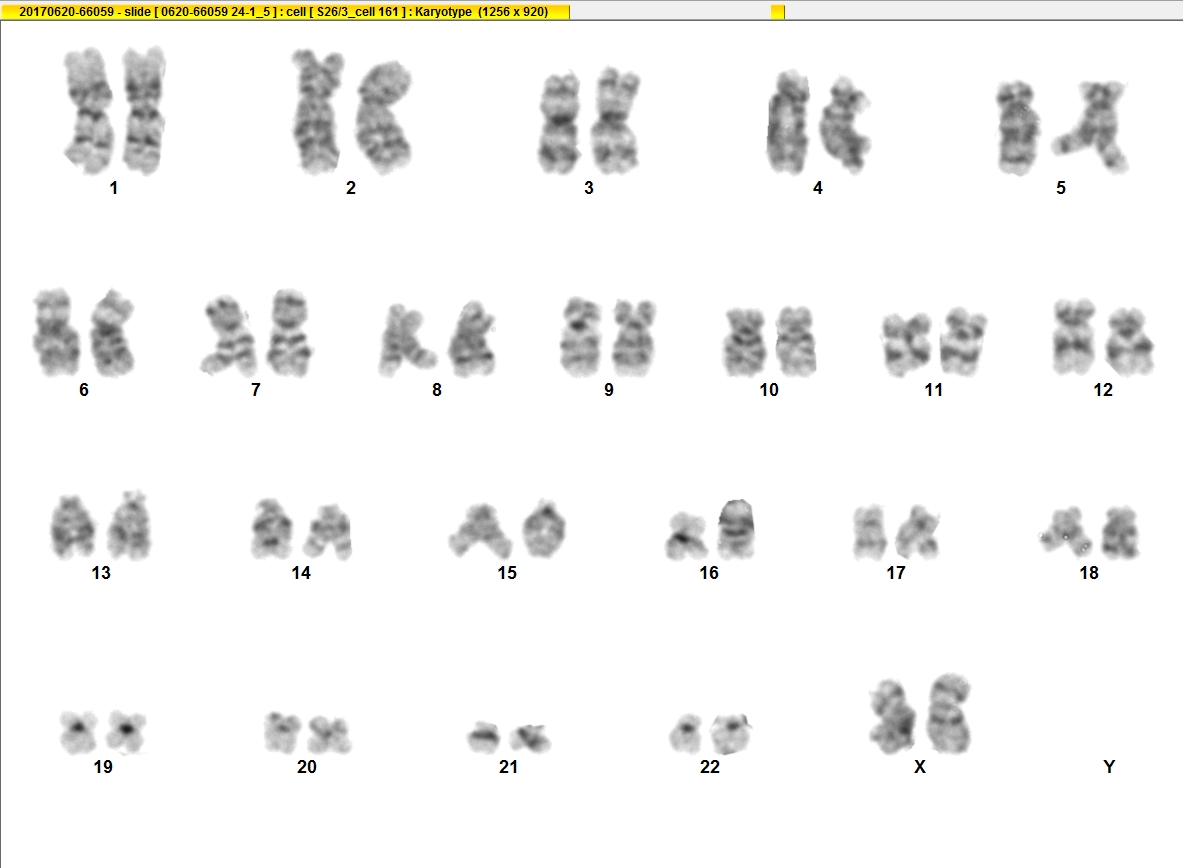
Task: Click the chromosome label "3"
Action: click(588, 188)
